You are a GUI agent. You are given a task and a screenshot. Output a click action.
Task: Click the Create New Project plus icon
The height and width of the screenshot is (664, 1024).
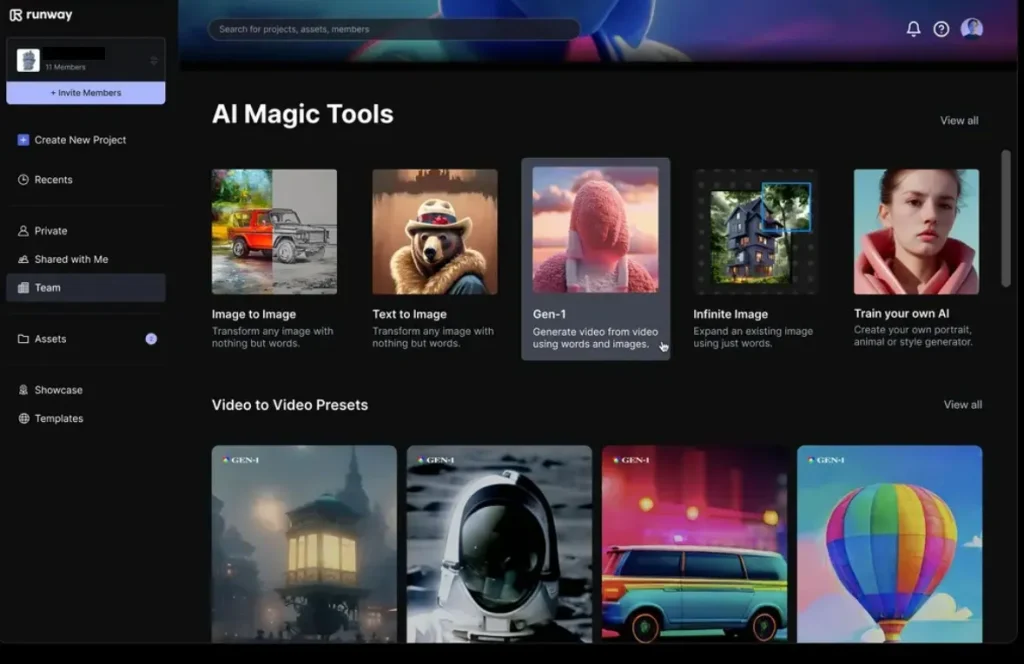tap(23, 140)
